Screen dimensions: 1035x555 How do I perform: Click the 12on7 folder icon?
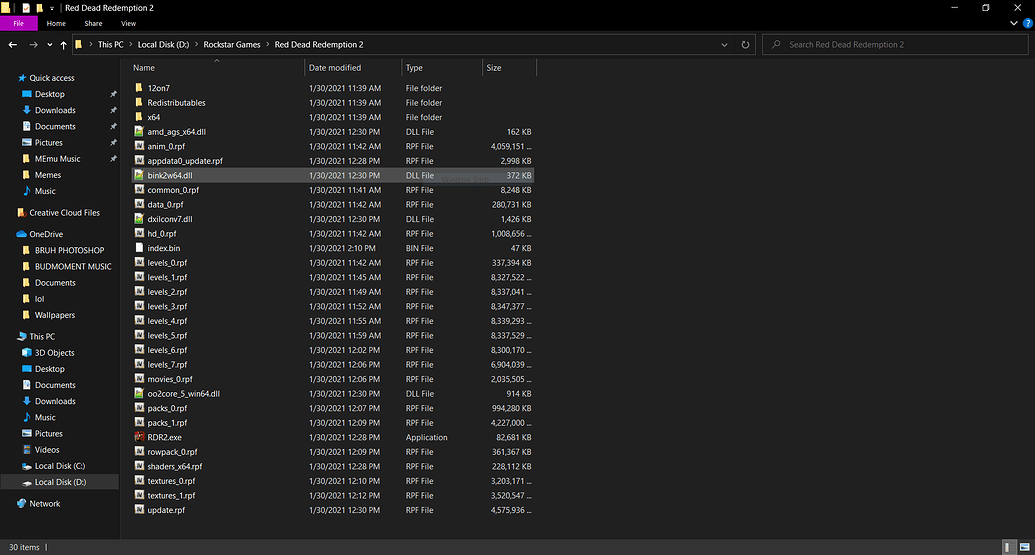click(139, 88)
